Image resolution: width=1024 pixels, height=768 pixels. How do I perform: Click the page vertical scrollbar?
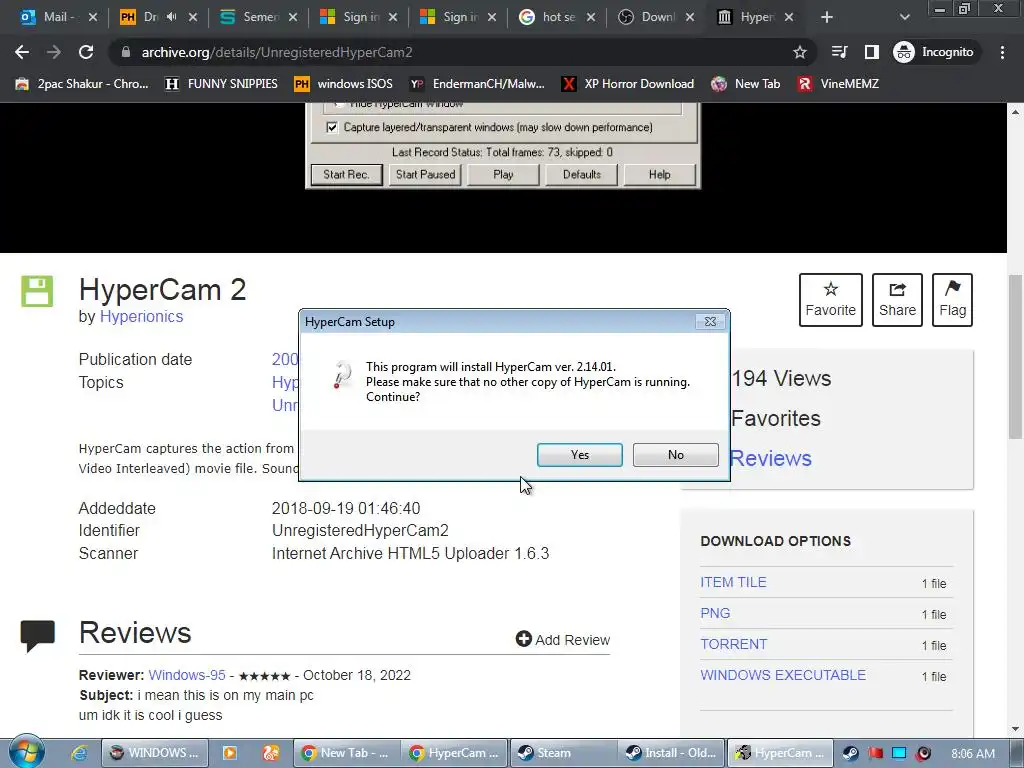[1015, 357]
